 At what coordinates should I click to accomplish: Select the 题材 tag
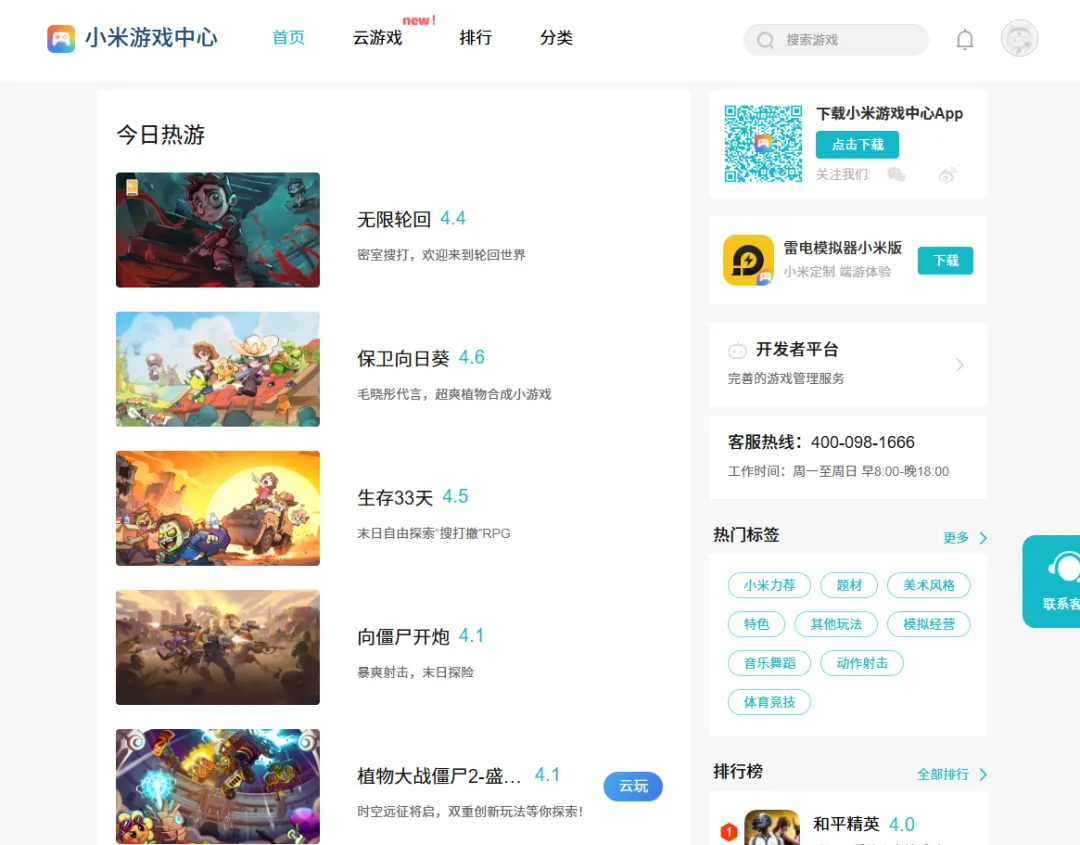pos(849,585)
